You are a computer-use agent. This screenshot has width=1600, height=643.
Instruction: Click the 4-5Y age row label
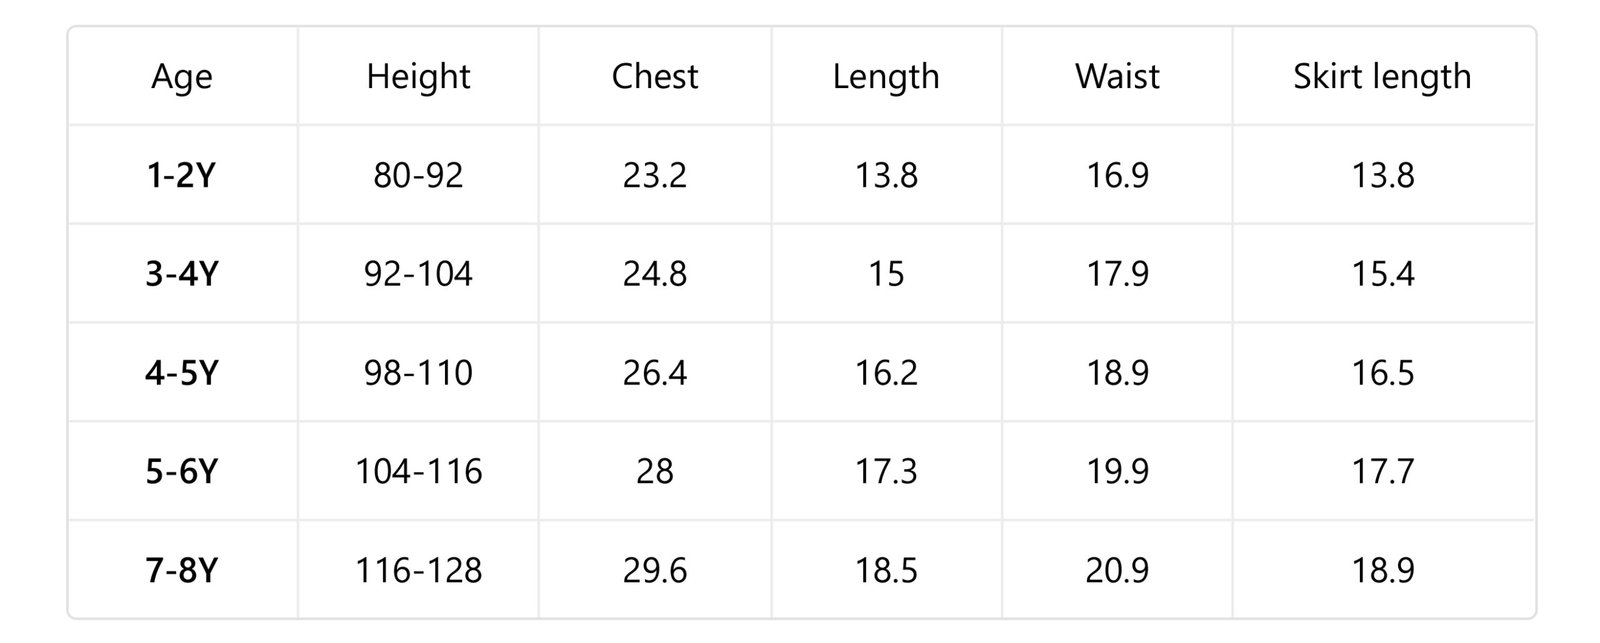(182, 373)
